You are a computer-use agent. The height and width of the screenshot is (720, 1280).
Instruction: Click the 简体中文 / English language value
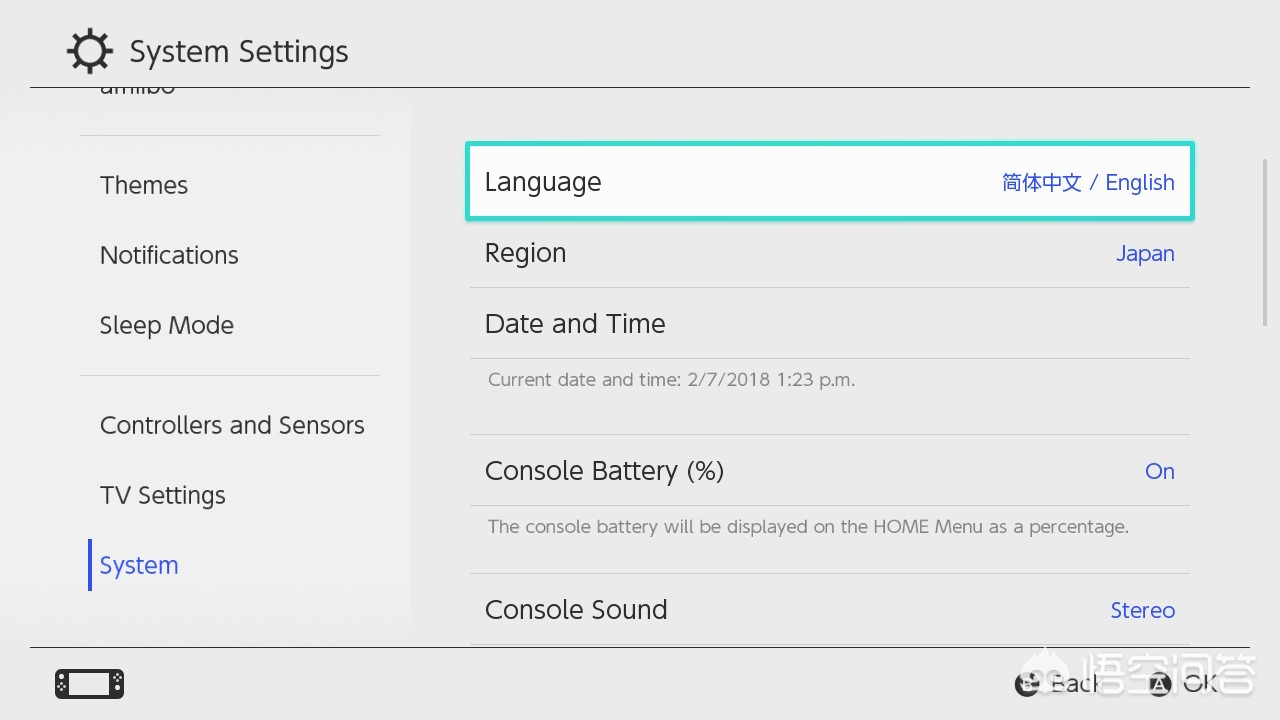(1088, 182)
